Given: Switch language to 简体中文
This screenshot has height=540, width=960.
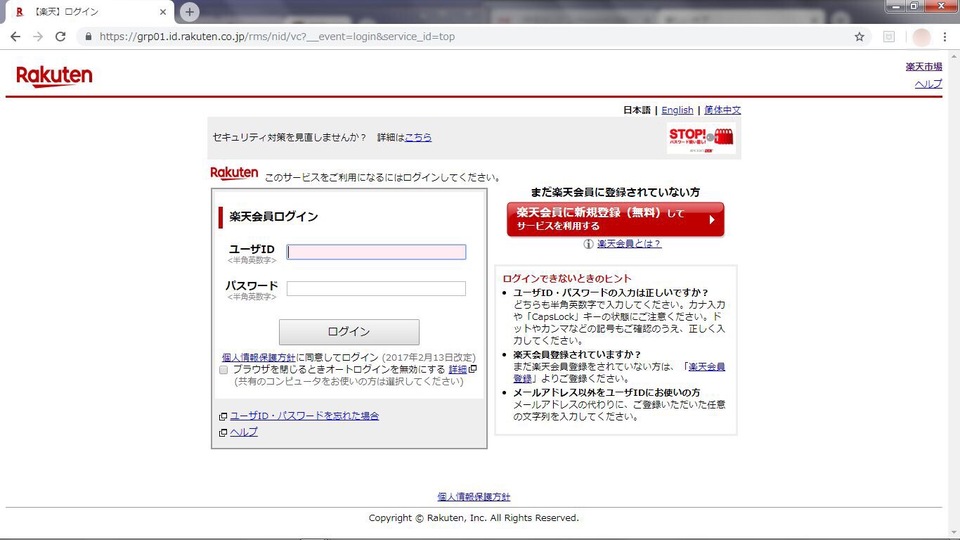Looking at the screenshot, I should (722, 110).
